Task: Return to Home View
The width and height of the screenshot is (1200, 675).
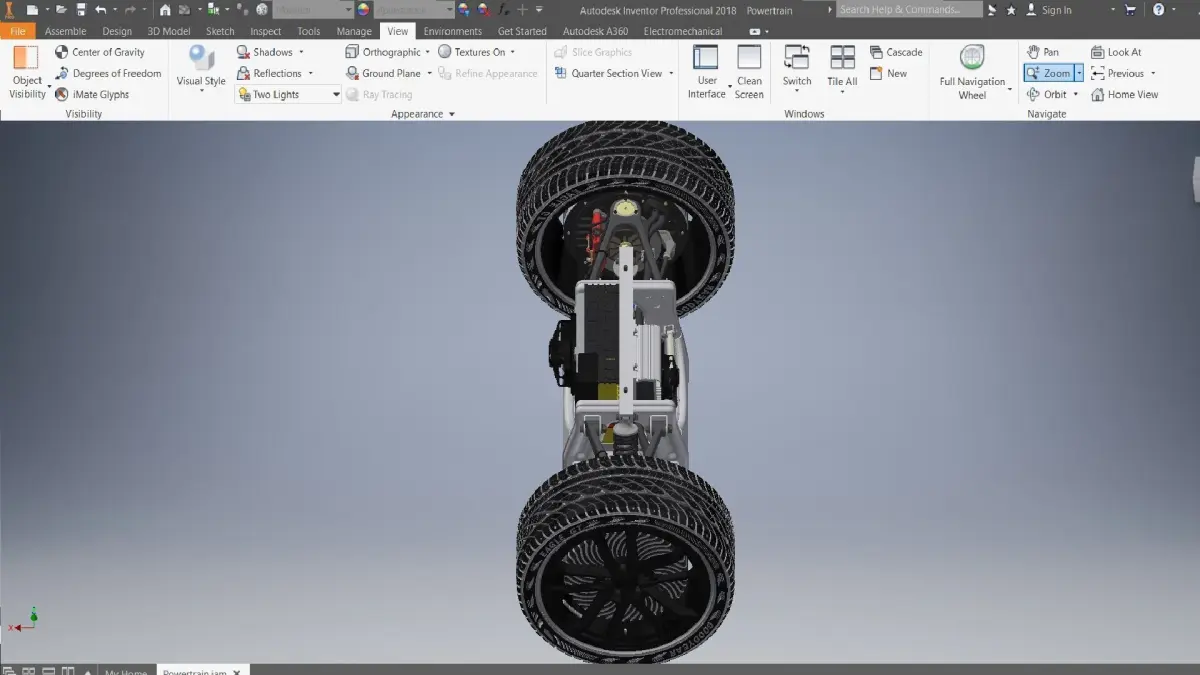Action: [1125, 94]
